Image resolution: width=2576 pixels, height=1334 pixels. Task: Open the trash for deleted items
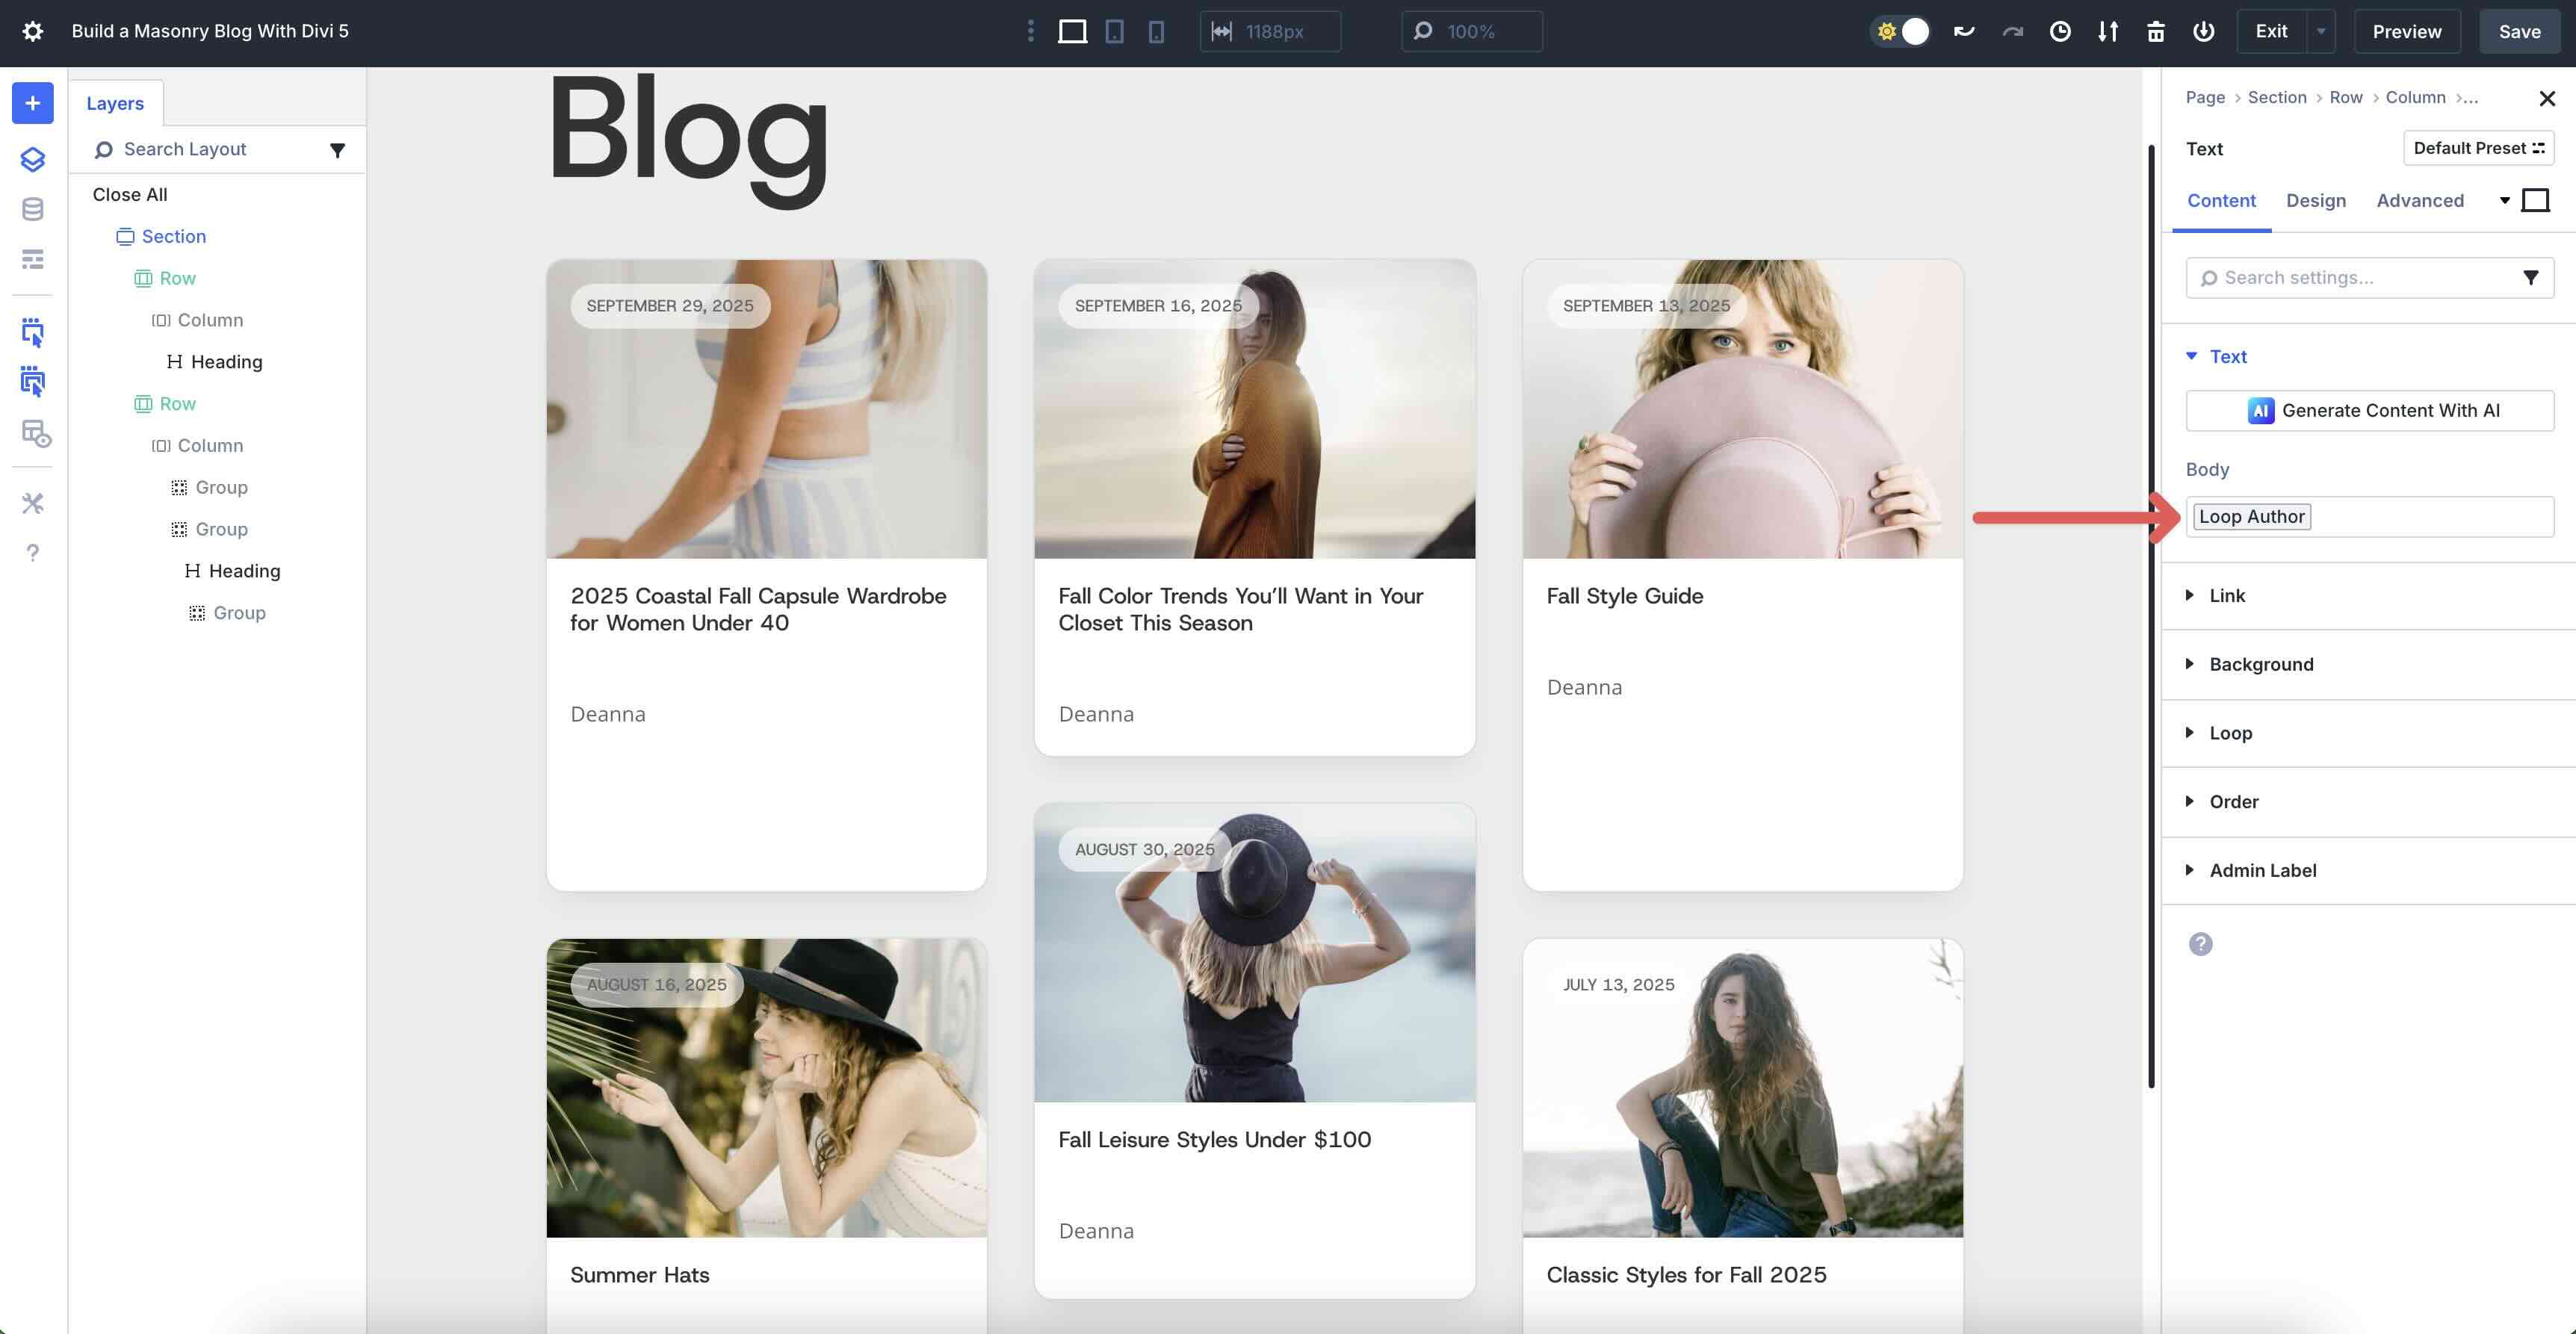coord(2155,31)
